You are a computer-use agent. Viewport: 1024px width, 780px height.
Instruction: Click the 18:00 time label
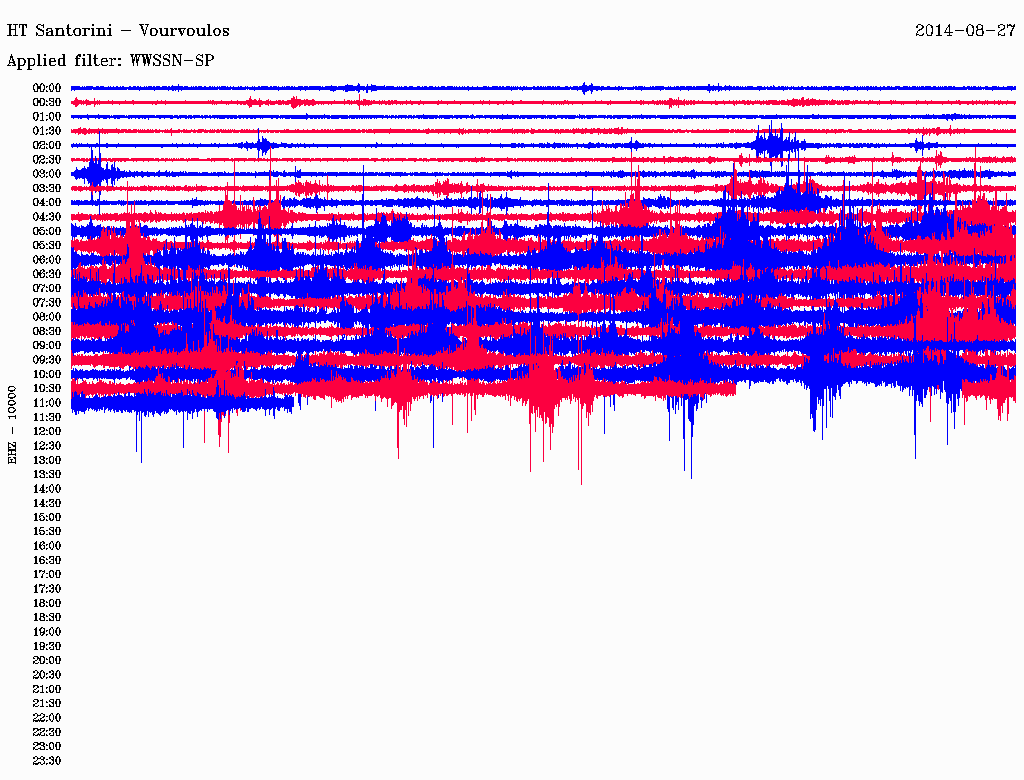(47, 603)
